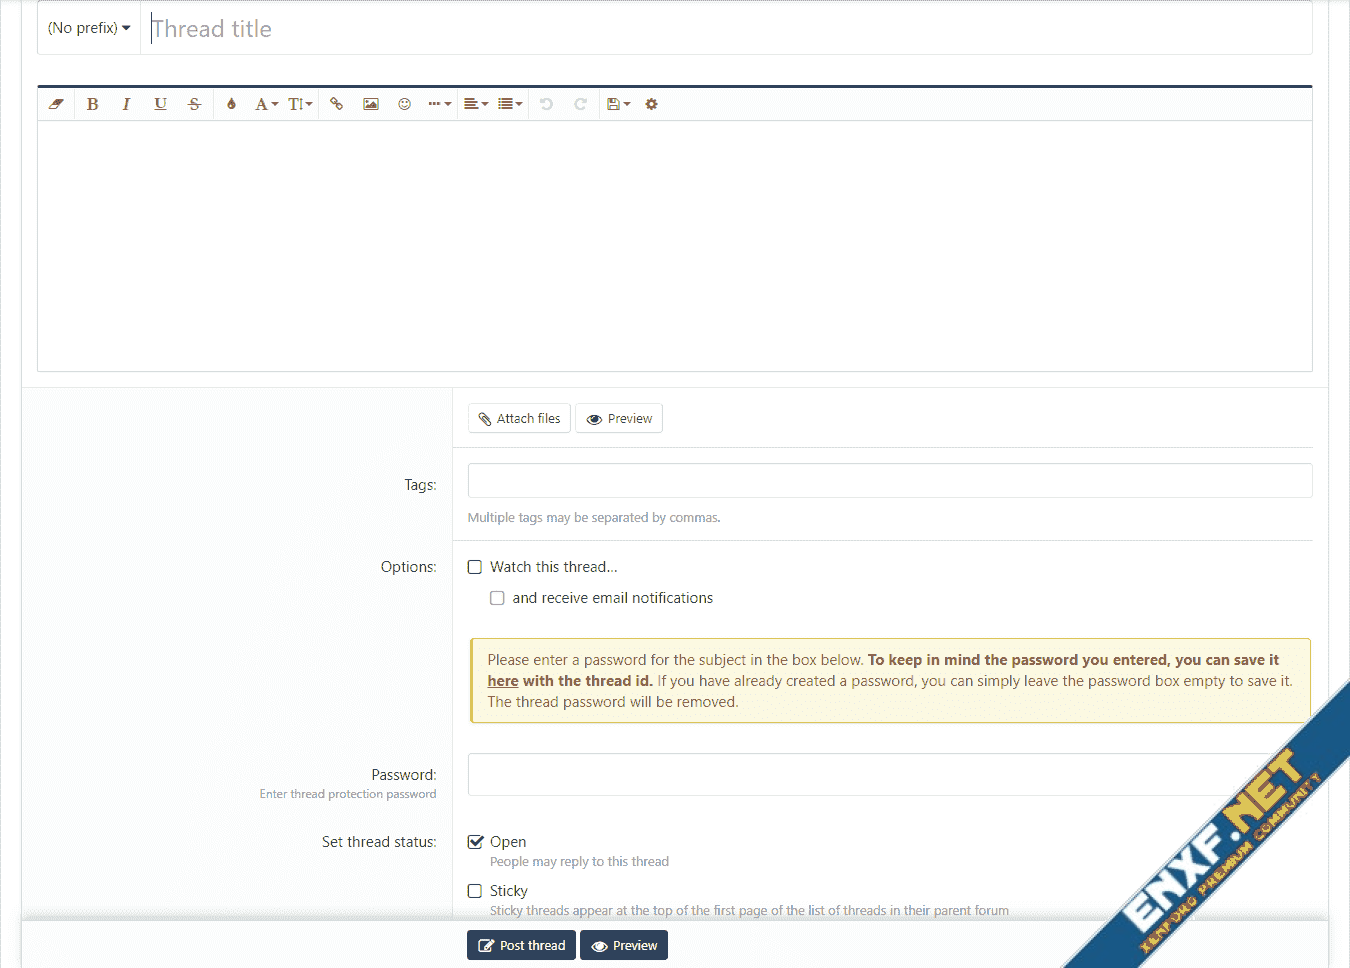Open the (No prefix) dropdown

[x=89, y=28]
